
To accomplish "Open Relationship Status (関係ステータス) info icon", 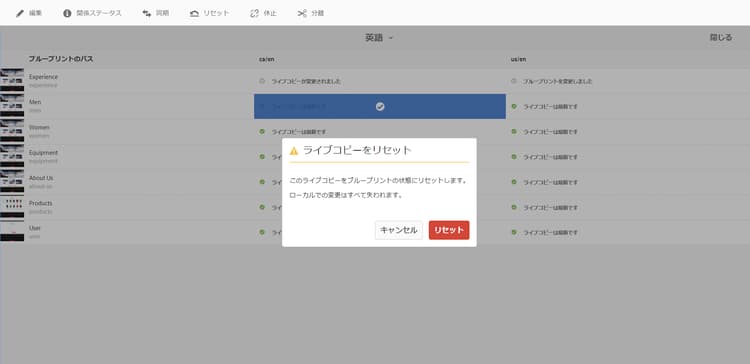I will tap(67, 13).
